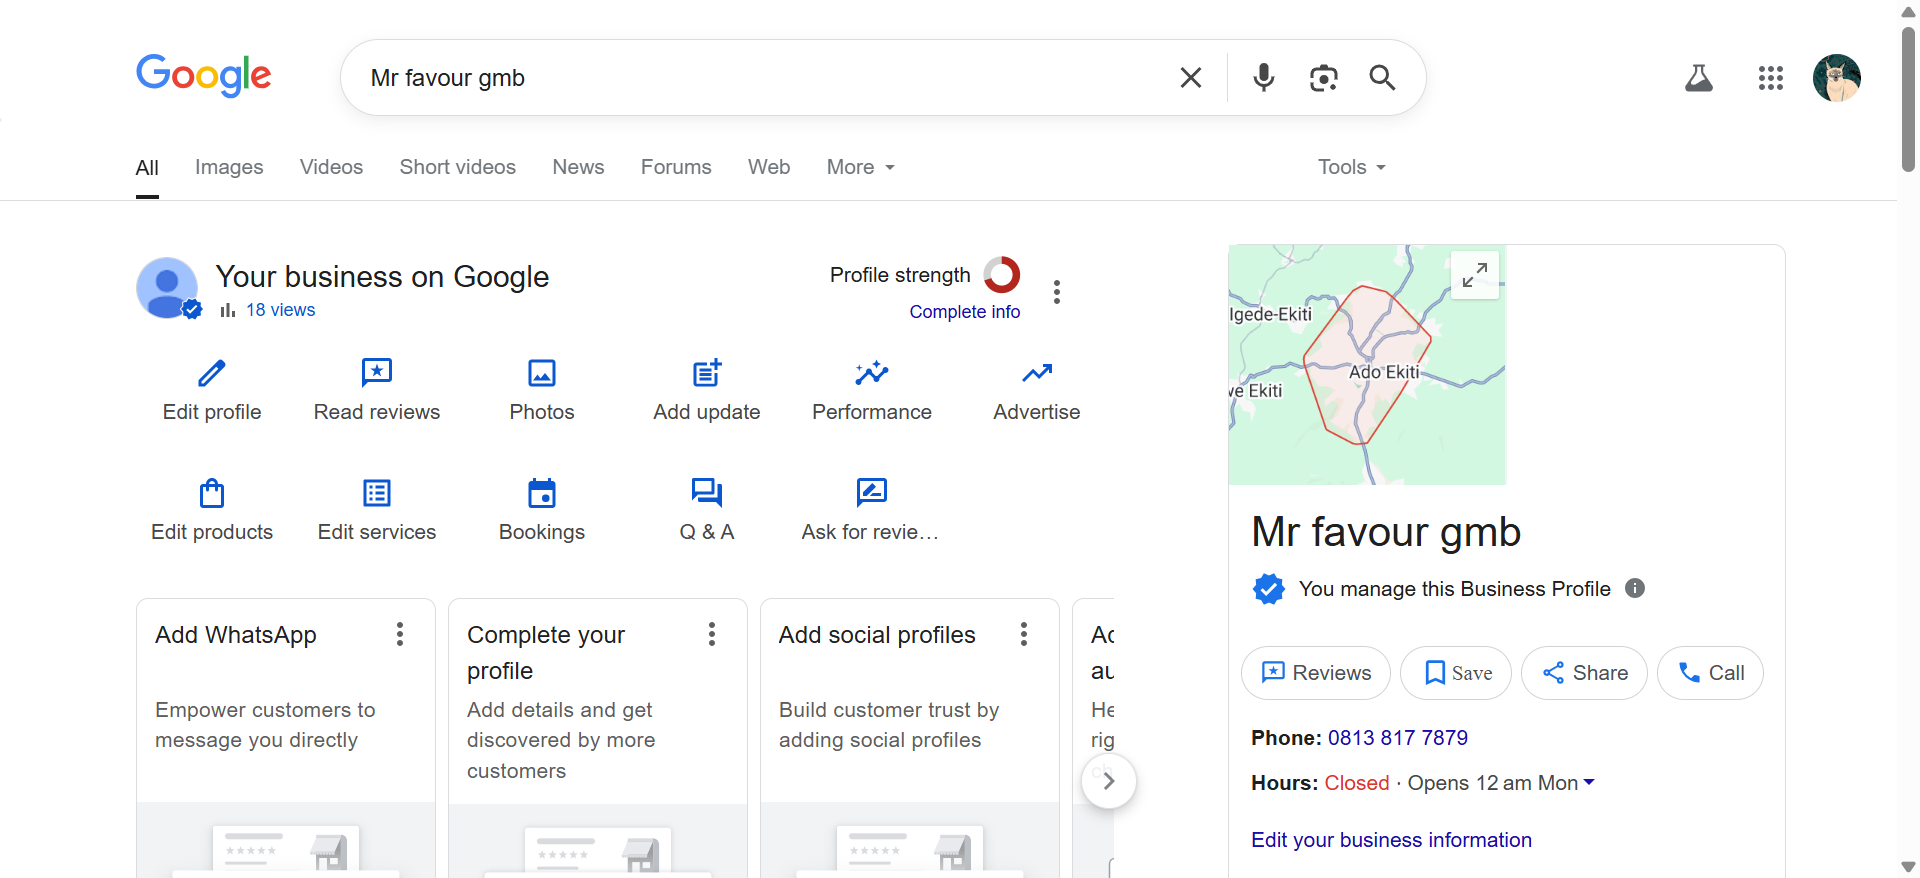Viewport: 1920px width, 878px height.
Task: Open the Photos icon
Action: click(541, 374)
